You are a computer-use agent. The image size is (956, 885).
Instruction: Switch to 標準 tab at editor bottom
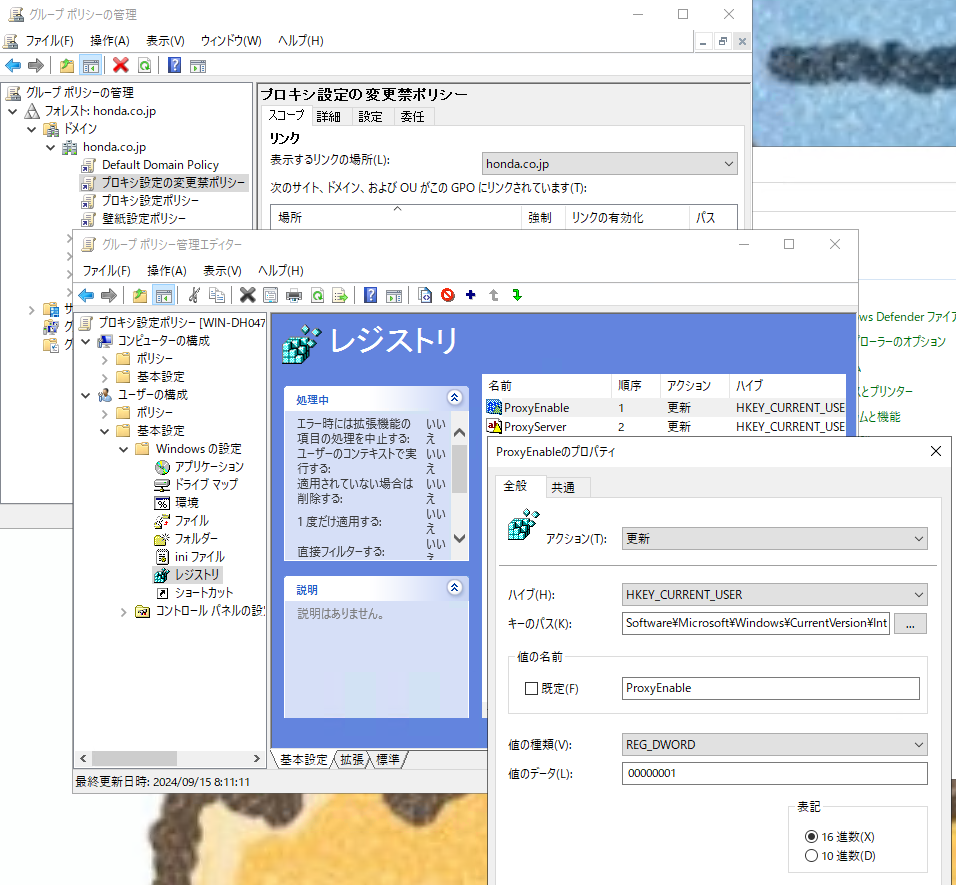388,759
